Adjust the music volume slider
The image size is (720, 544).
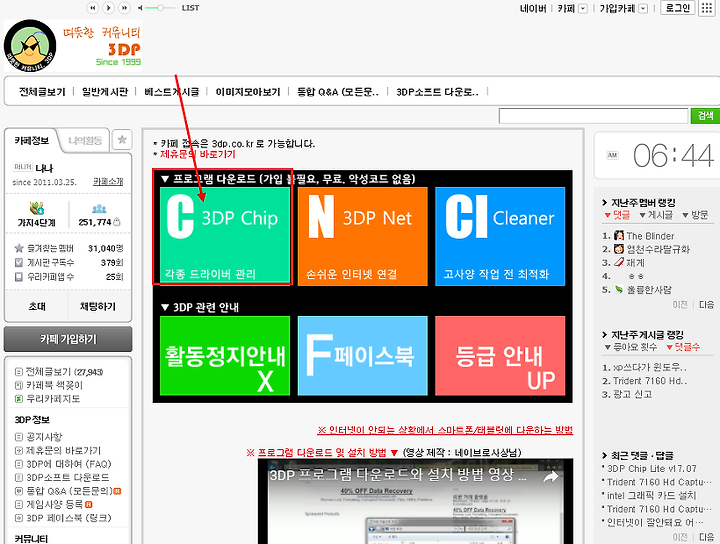click(160, 8)
